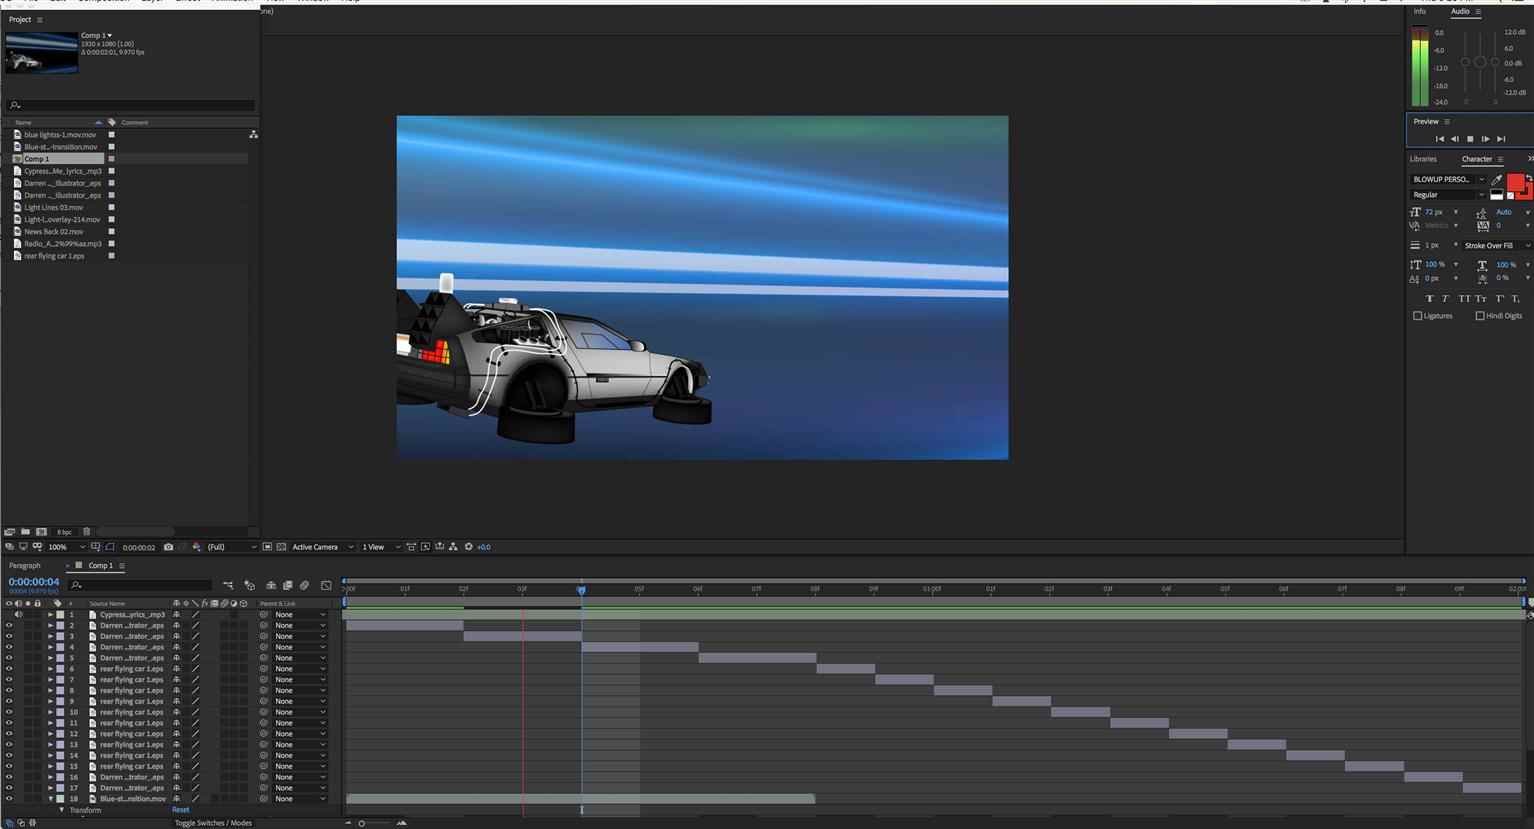Click the Comp 1 preview thumbnail
This screenshot has height=829, width=1534.
[x=42, y=52]
